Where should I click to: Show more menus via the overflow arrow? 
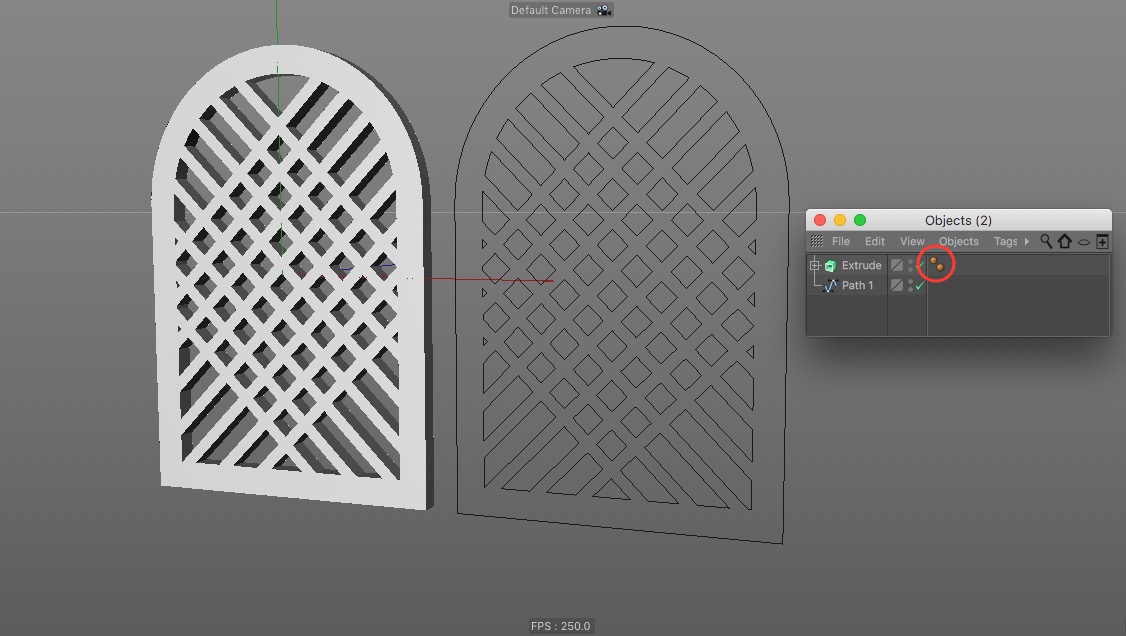click(x=1027, y=241)
